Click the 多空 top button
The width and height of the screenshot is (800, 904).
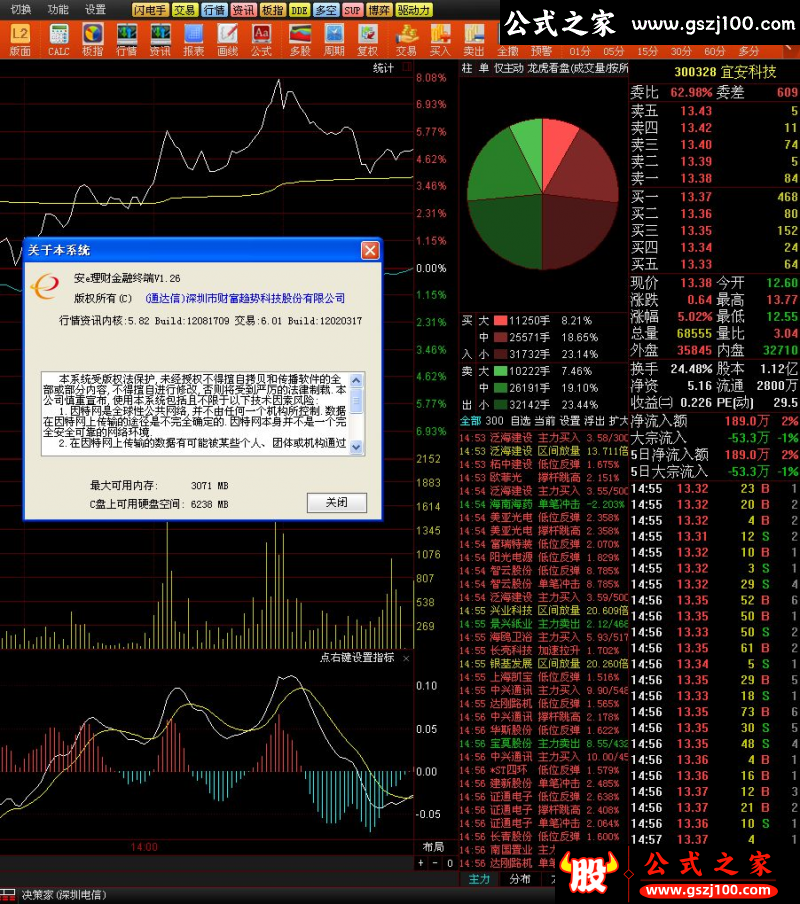[326, 10]
